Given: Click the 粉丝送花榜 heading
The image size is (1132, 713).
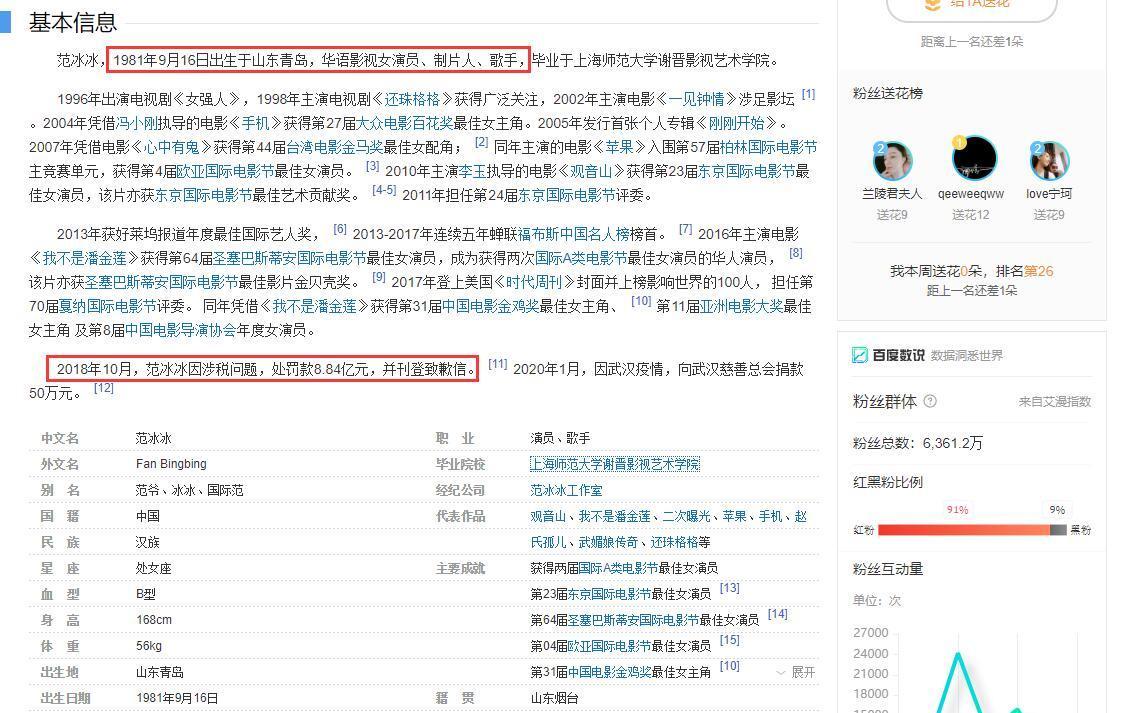Looking at the screenshot, I should [x=887, y=93].
